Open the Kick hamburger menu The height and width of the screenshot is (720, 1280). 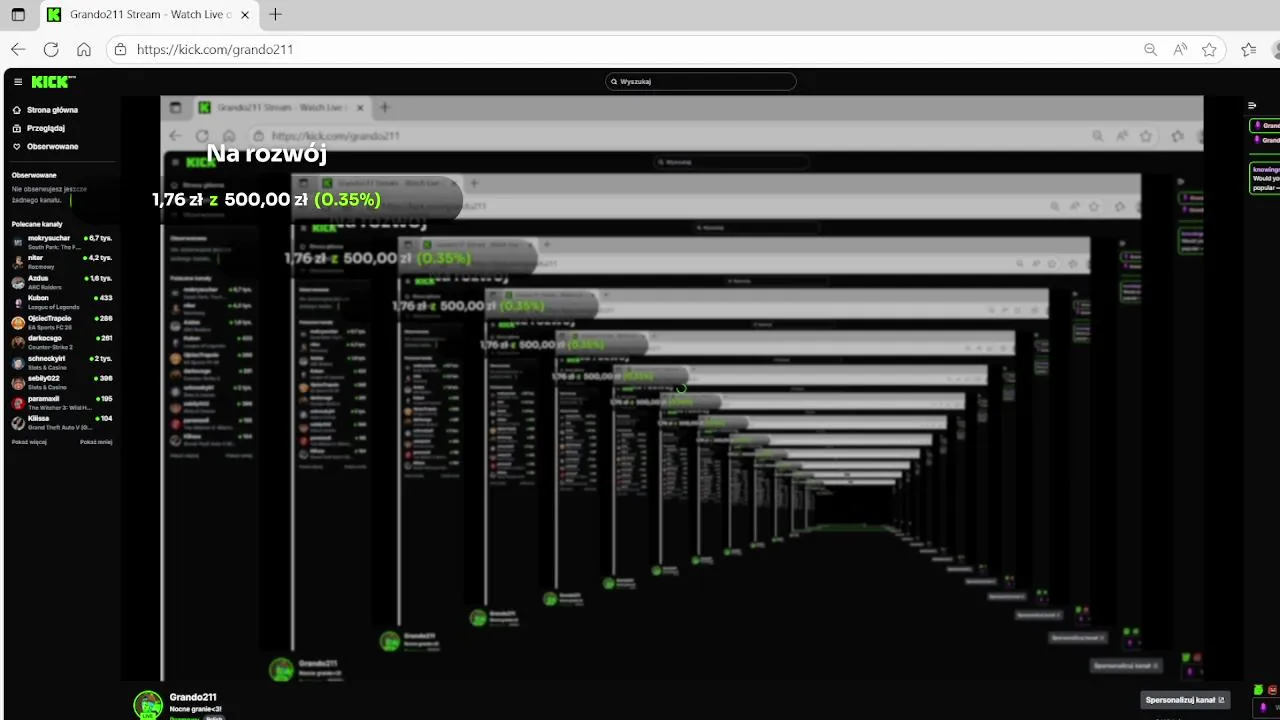click(x=18, y=82)
